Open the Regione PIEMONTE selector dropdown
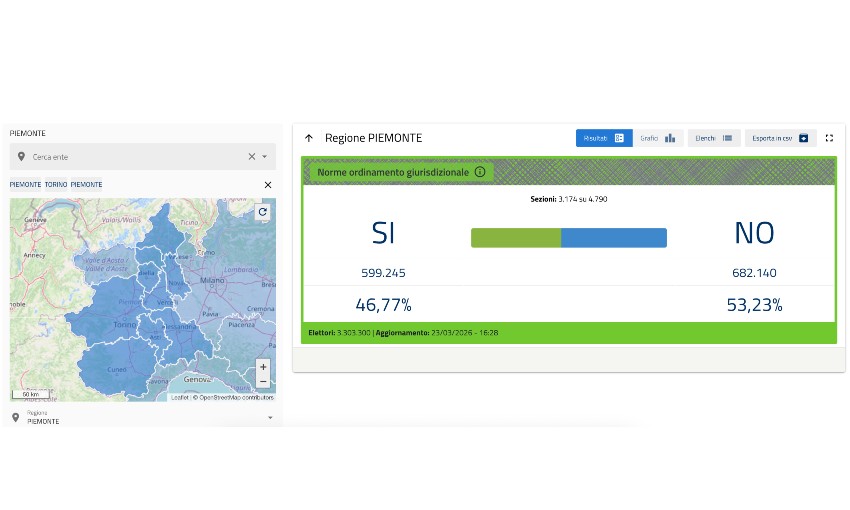This screenshot has width=850, height=510. coord(269,417)
